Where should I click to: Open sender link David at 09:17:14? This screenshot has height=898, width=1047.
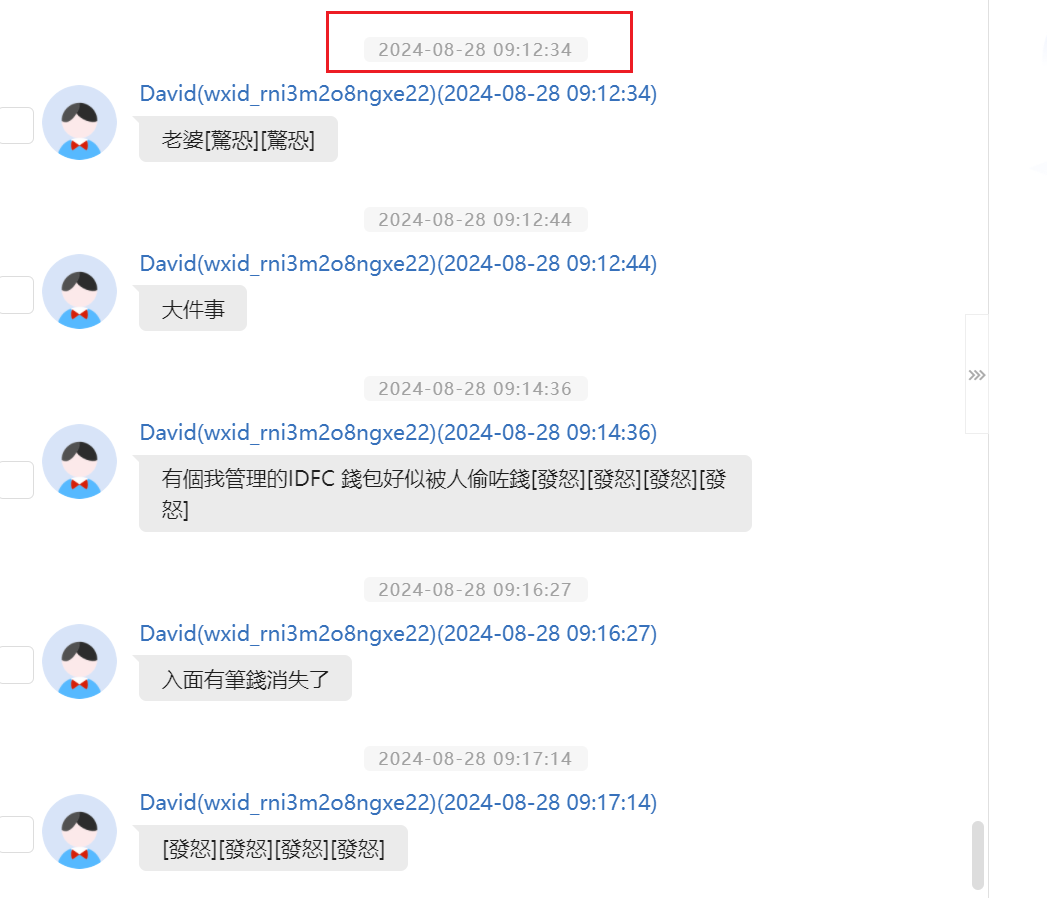click(398, 803)
